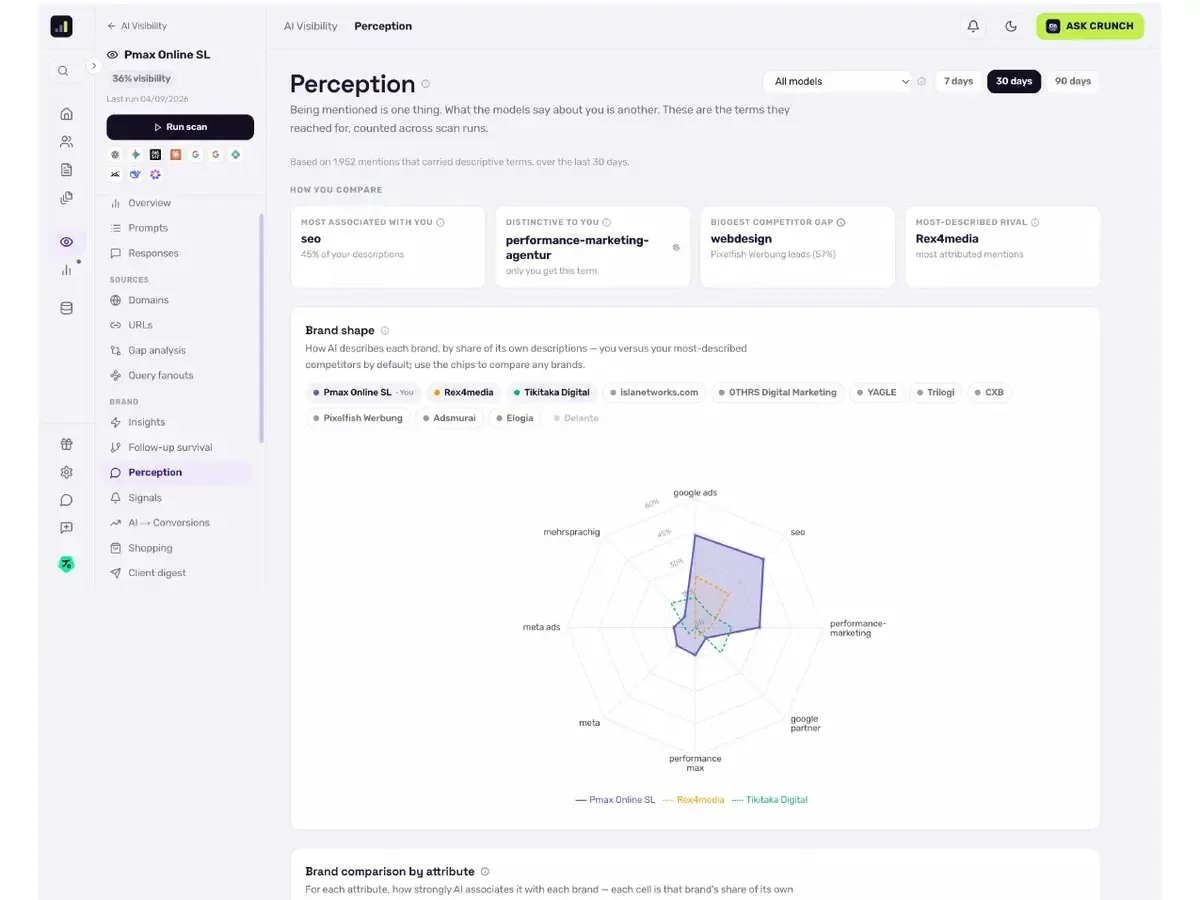Viewport: 1200px width, 900px height.
Task: Click the Most-Described Rival Rex4media card
Action: tap(1002, 247)
